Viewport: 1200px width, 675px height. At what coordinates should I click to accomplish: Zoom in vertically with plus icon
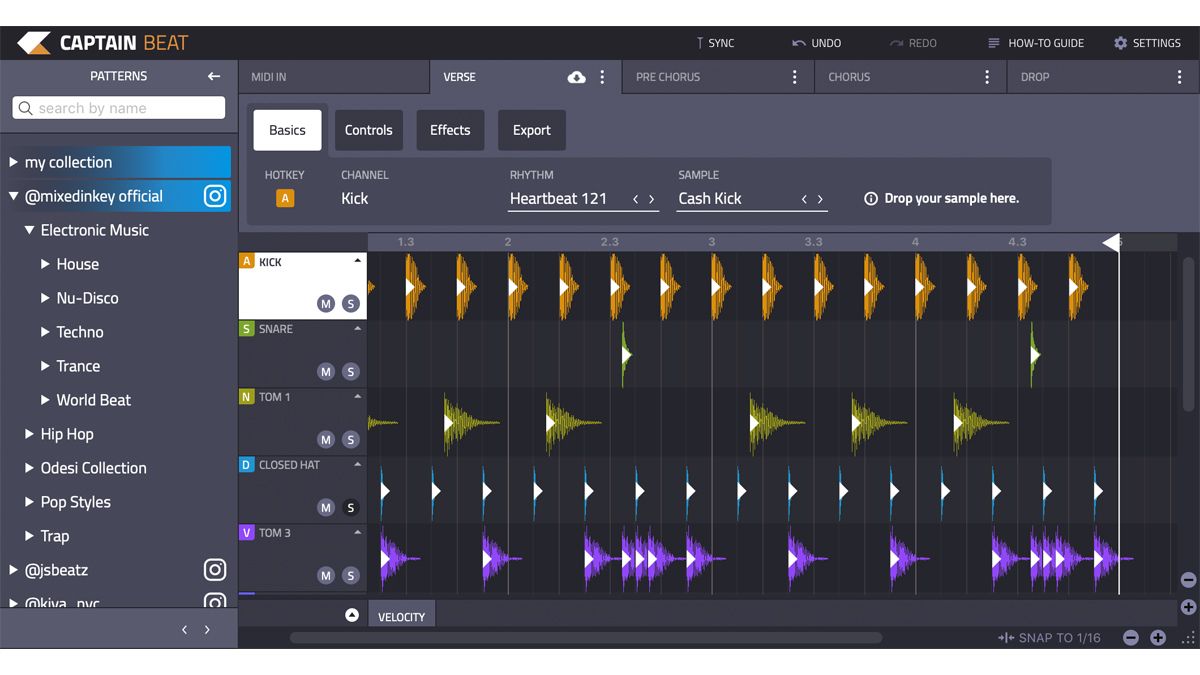pos(1188,607)
